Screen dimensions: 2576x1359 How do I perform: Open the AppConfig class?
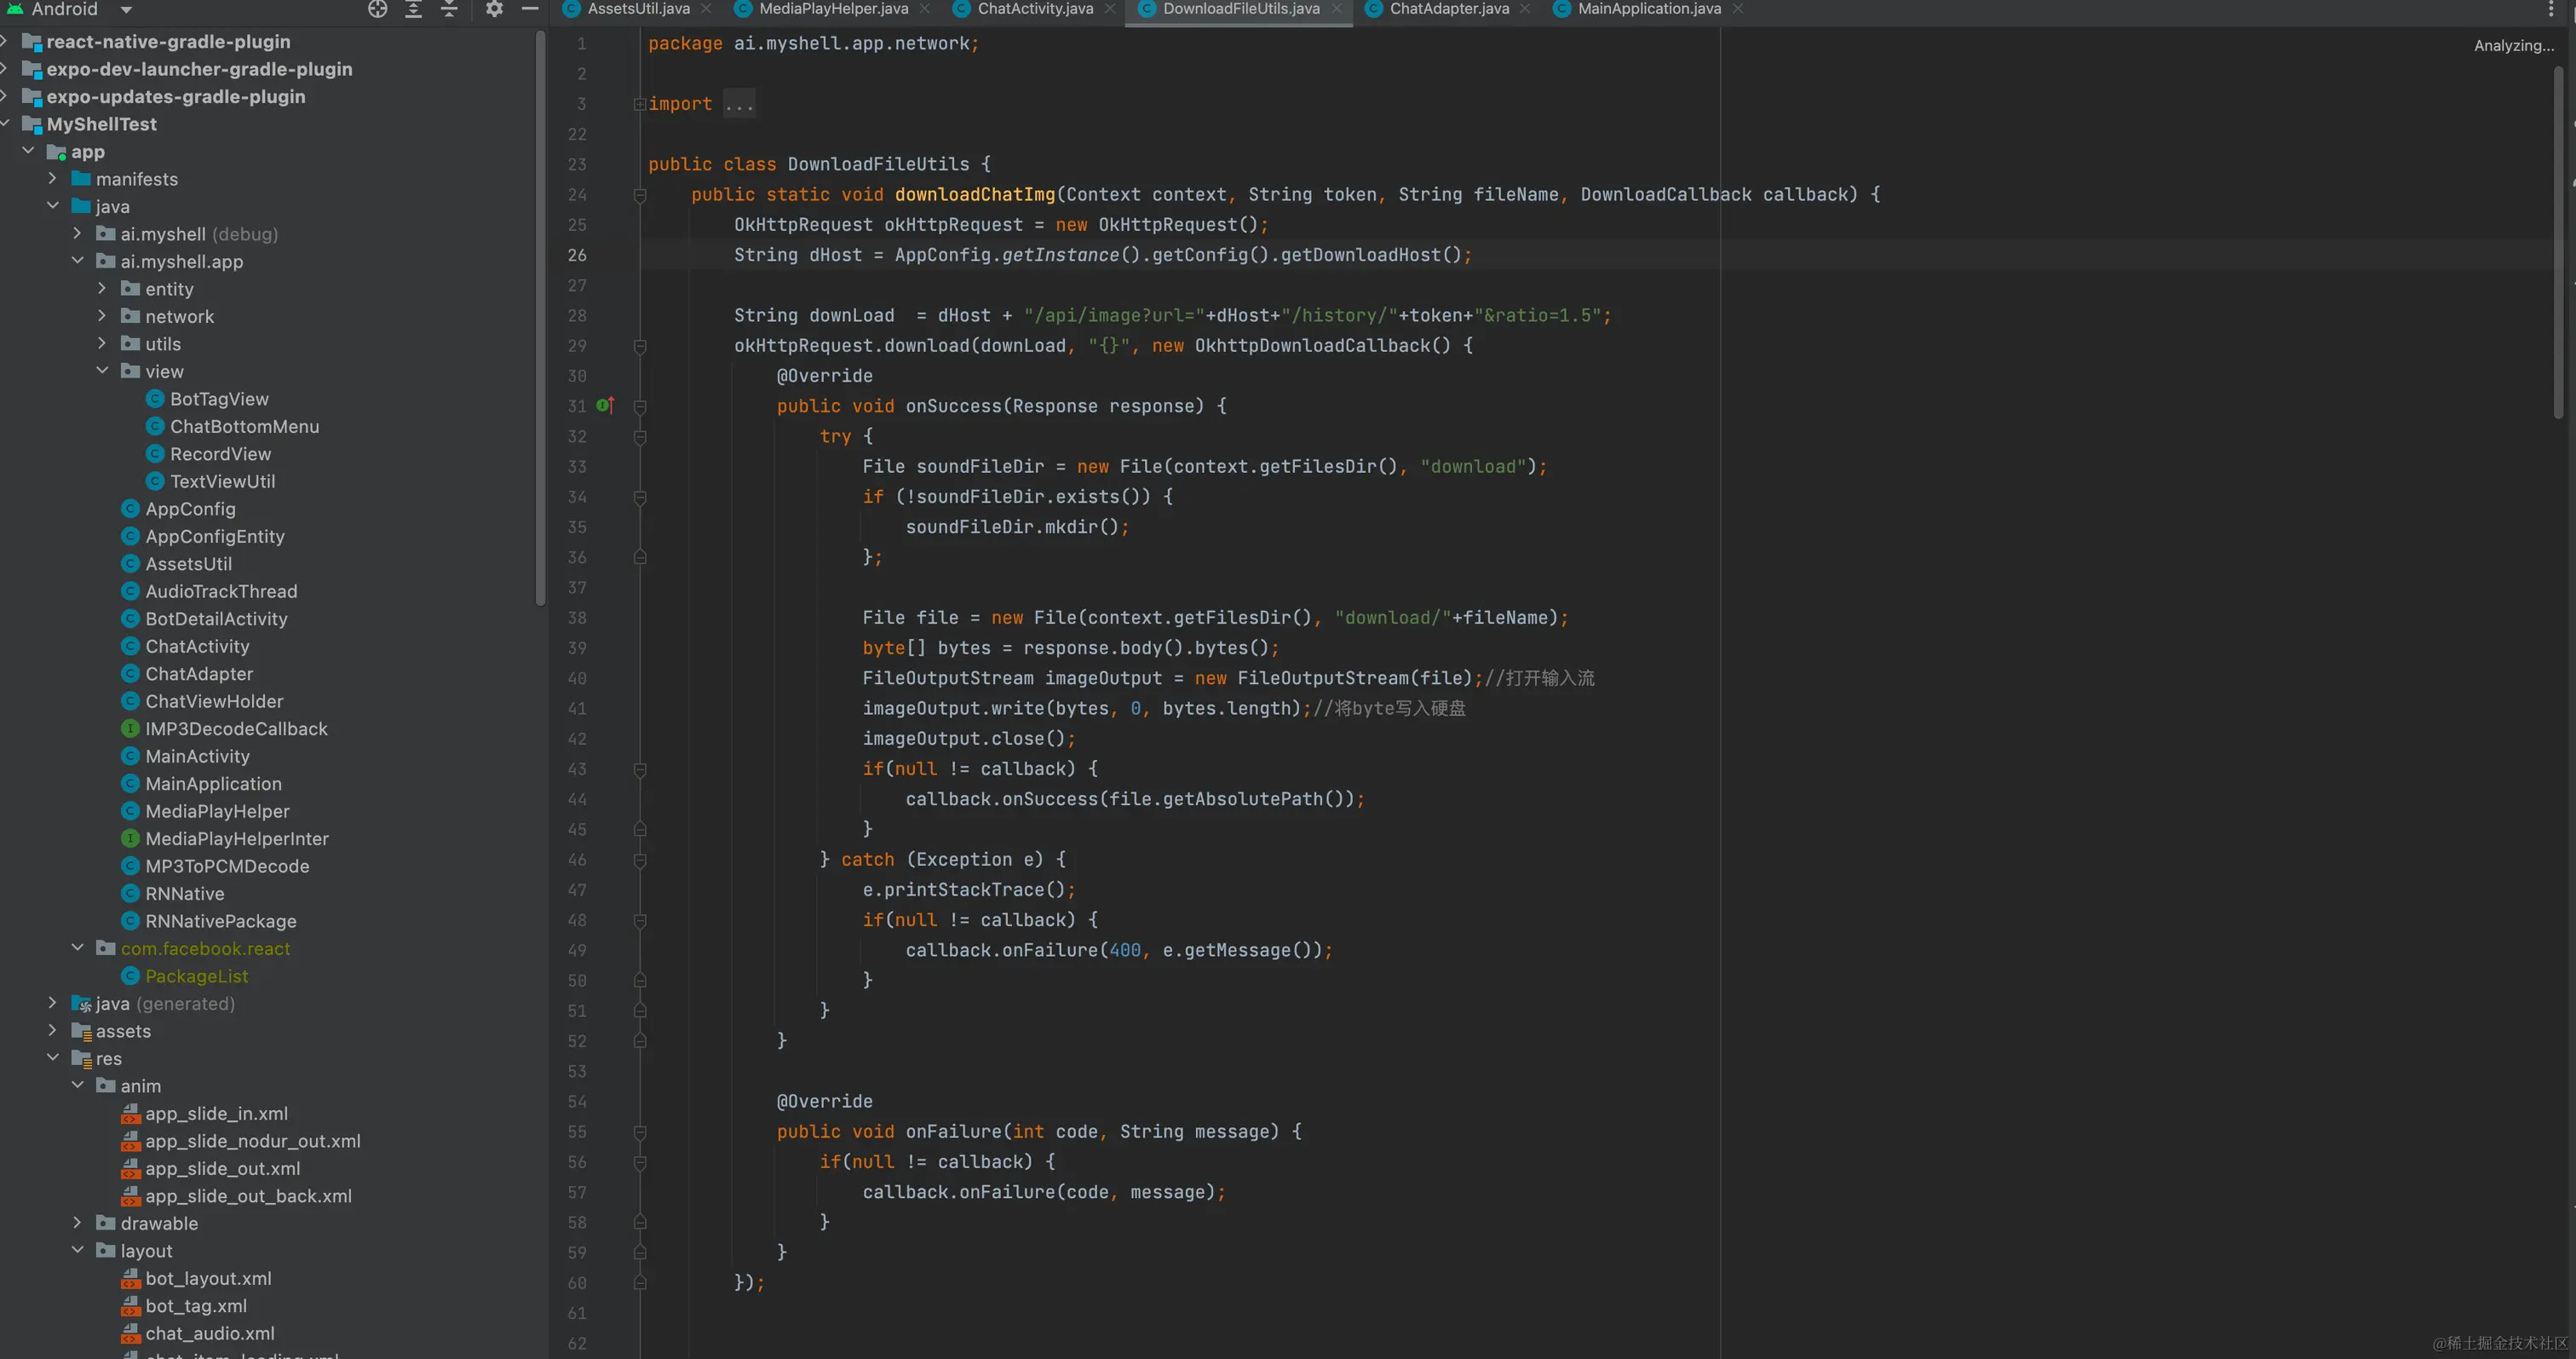click(x=190, y=509)
